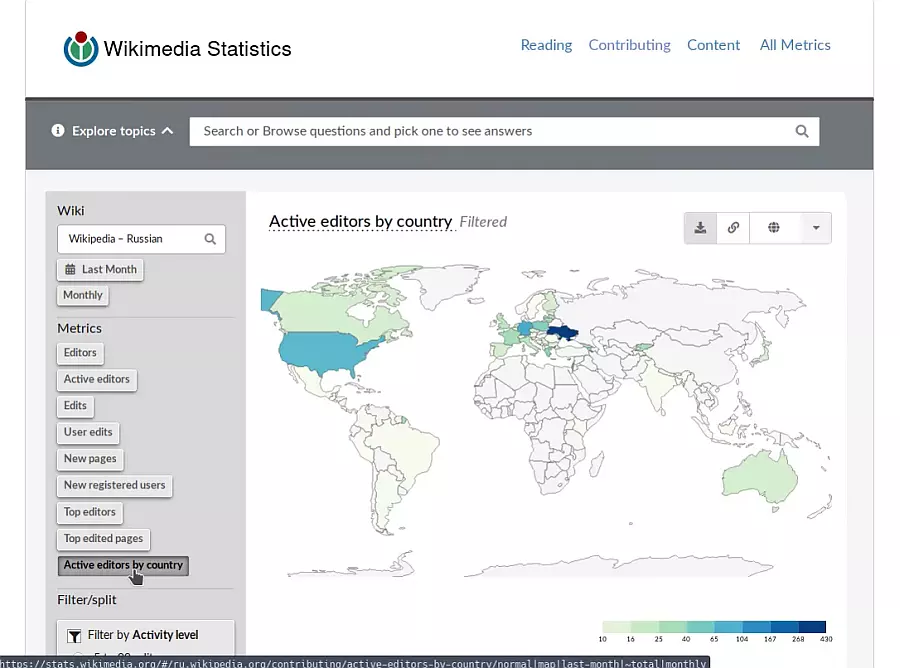Click the Wikimedia logo icon
The image size is (900, 668).
(x=81, y=49)
